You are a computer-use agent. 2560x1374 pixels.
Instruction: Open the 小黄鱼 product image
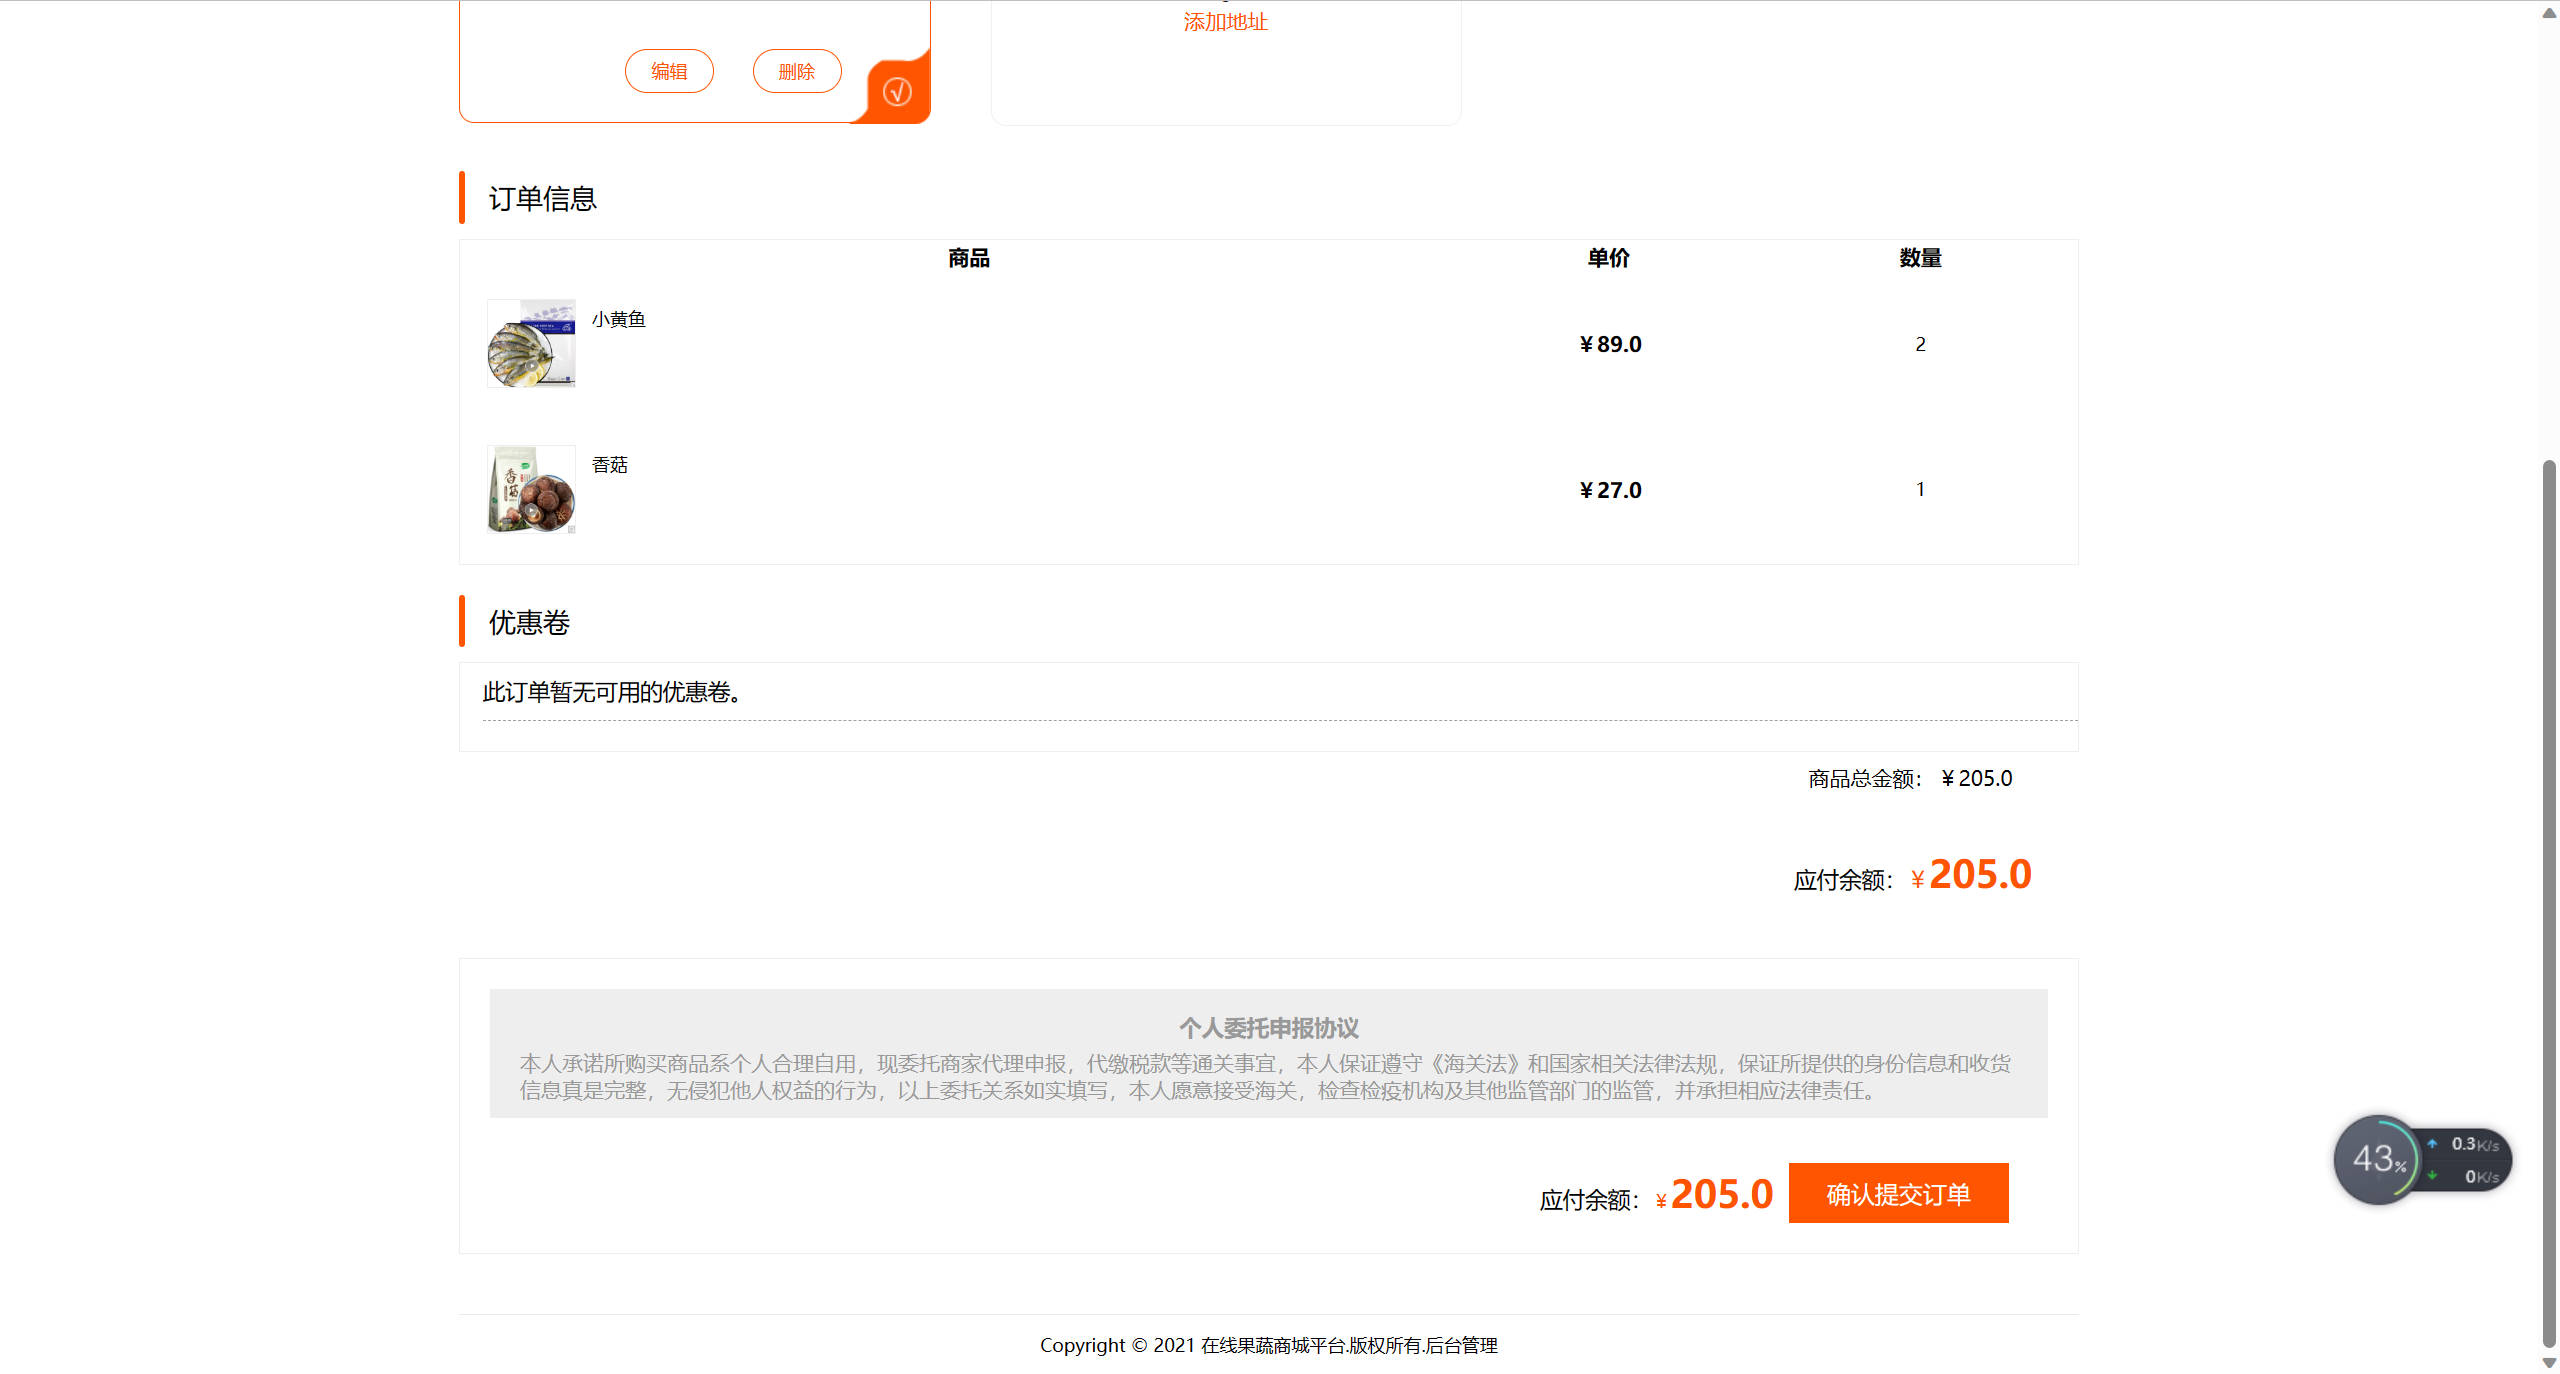tap(530, 343)
